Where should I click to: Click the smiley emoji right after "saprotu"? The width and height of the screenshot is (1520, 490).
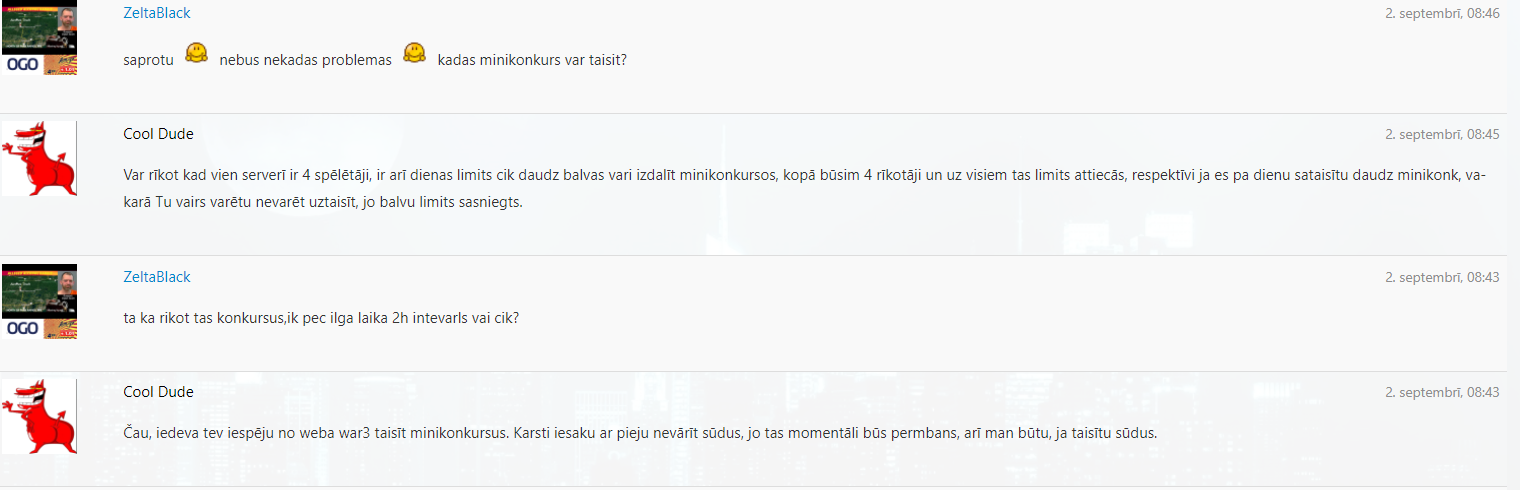[x=197, y=53]
